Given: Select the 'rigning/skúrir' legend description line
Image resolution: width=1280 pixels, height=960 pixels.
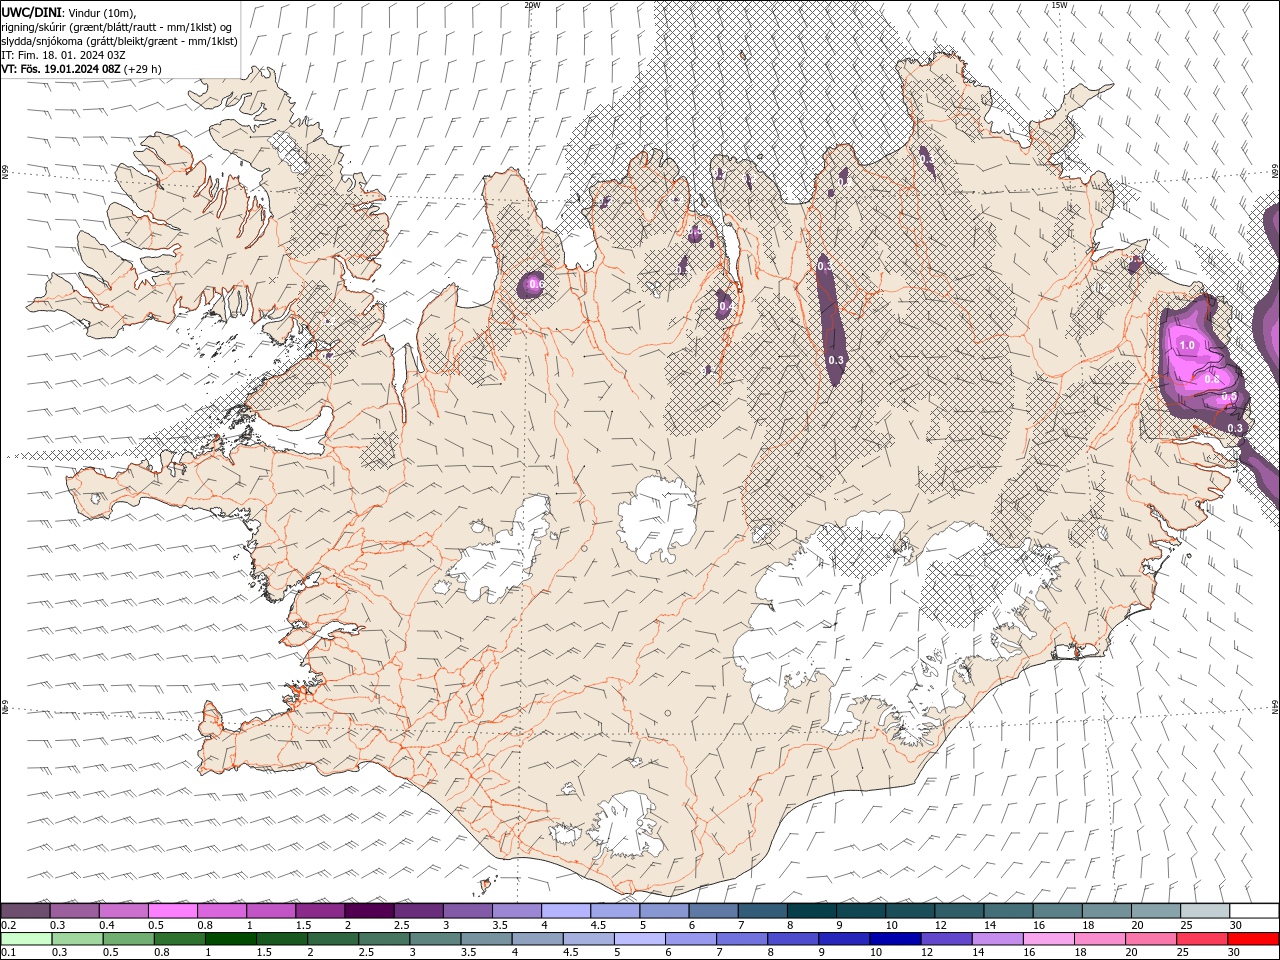Looking at the screenshot, I should 117,27.
